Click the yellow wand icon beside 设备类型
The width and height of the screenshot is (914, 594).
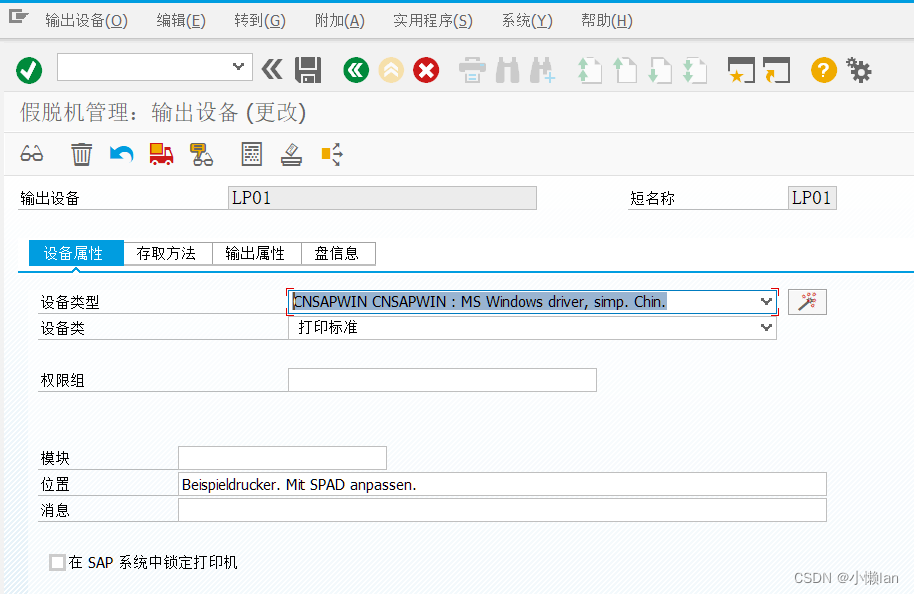click(x=807, y=301)
